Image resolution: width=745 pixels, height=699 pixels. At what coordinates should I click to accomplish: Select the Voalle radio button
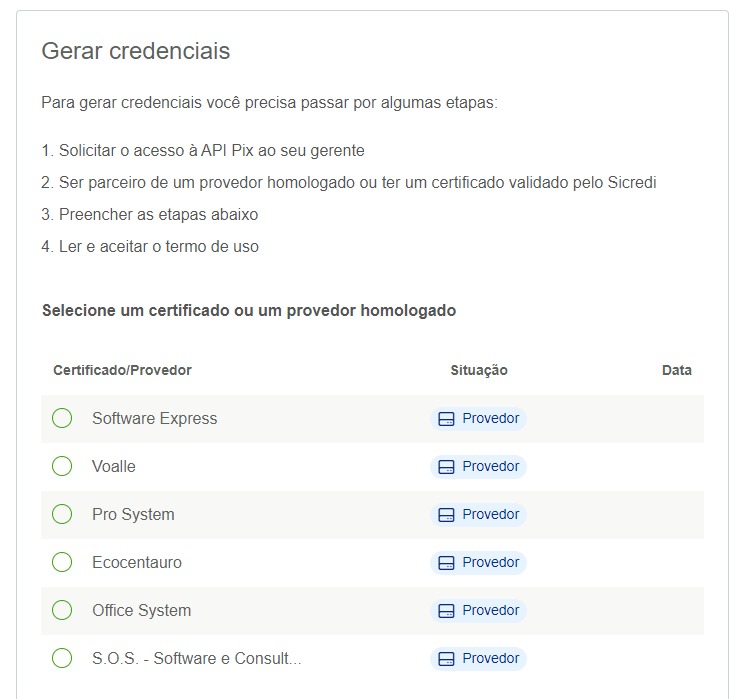(62, 466)
